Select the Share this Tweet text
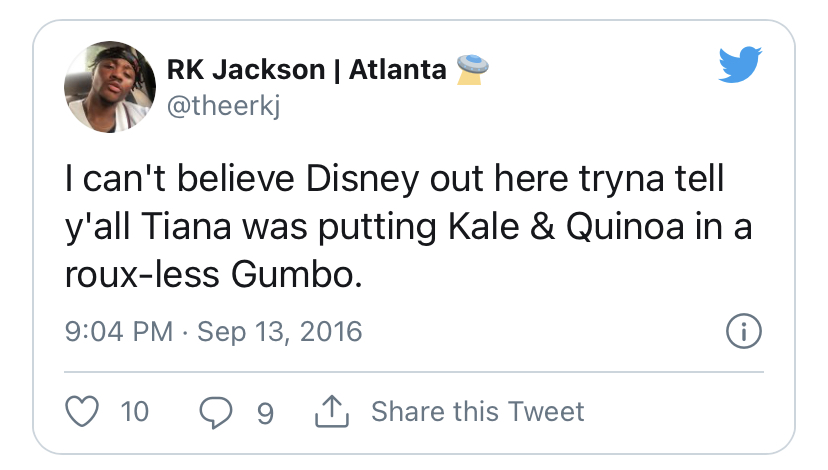 coord(477,411)
